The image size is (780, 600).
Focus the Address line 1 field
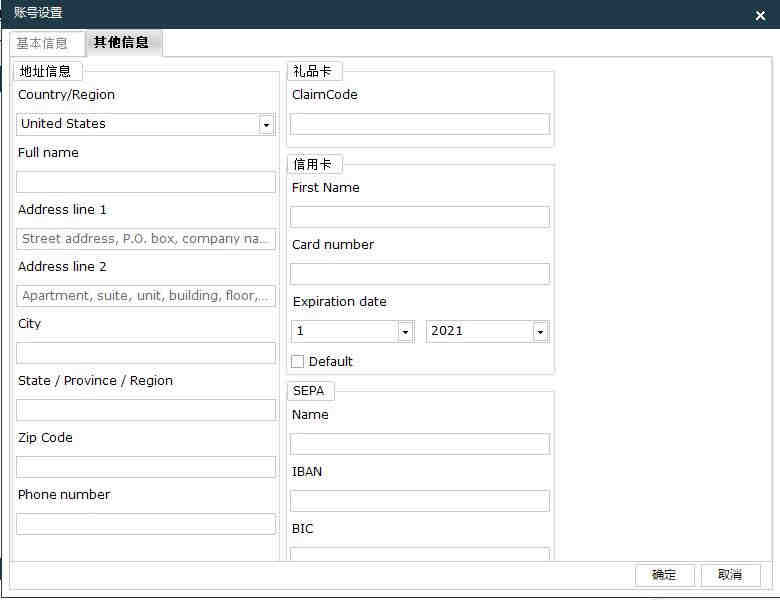tap(146, 239)
